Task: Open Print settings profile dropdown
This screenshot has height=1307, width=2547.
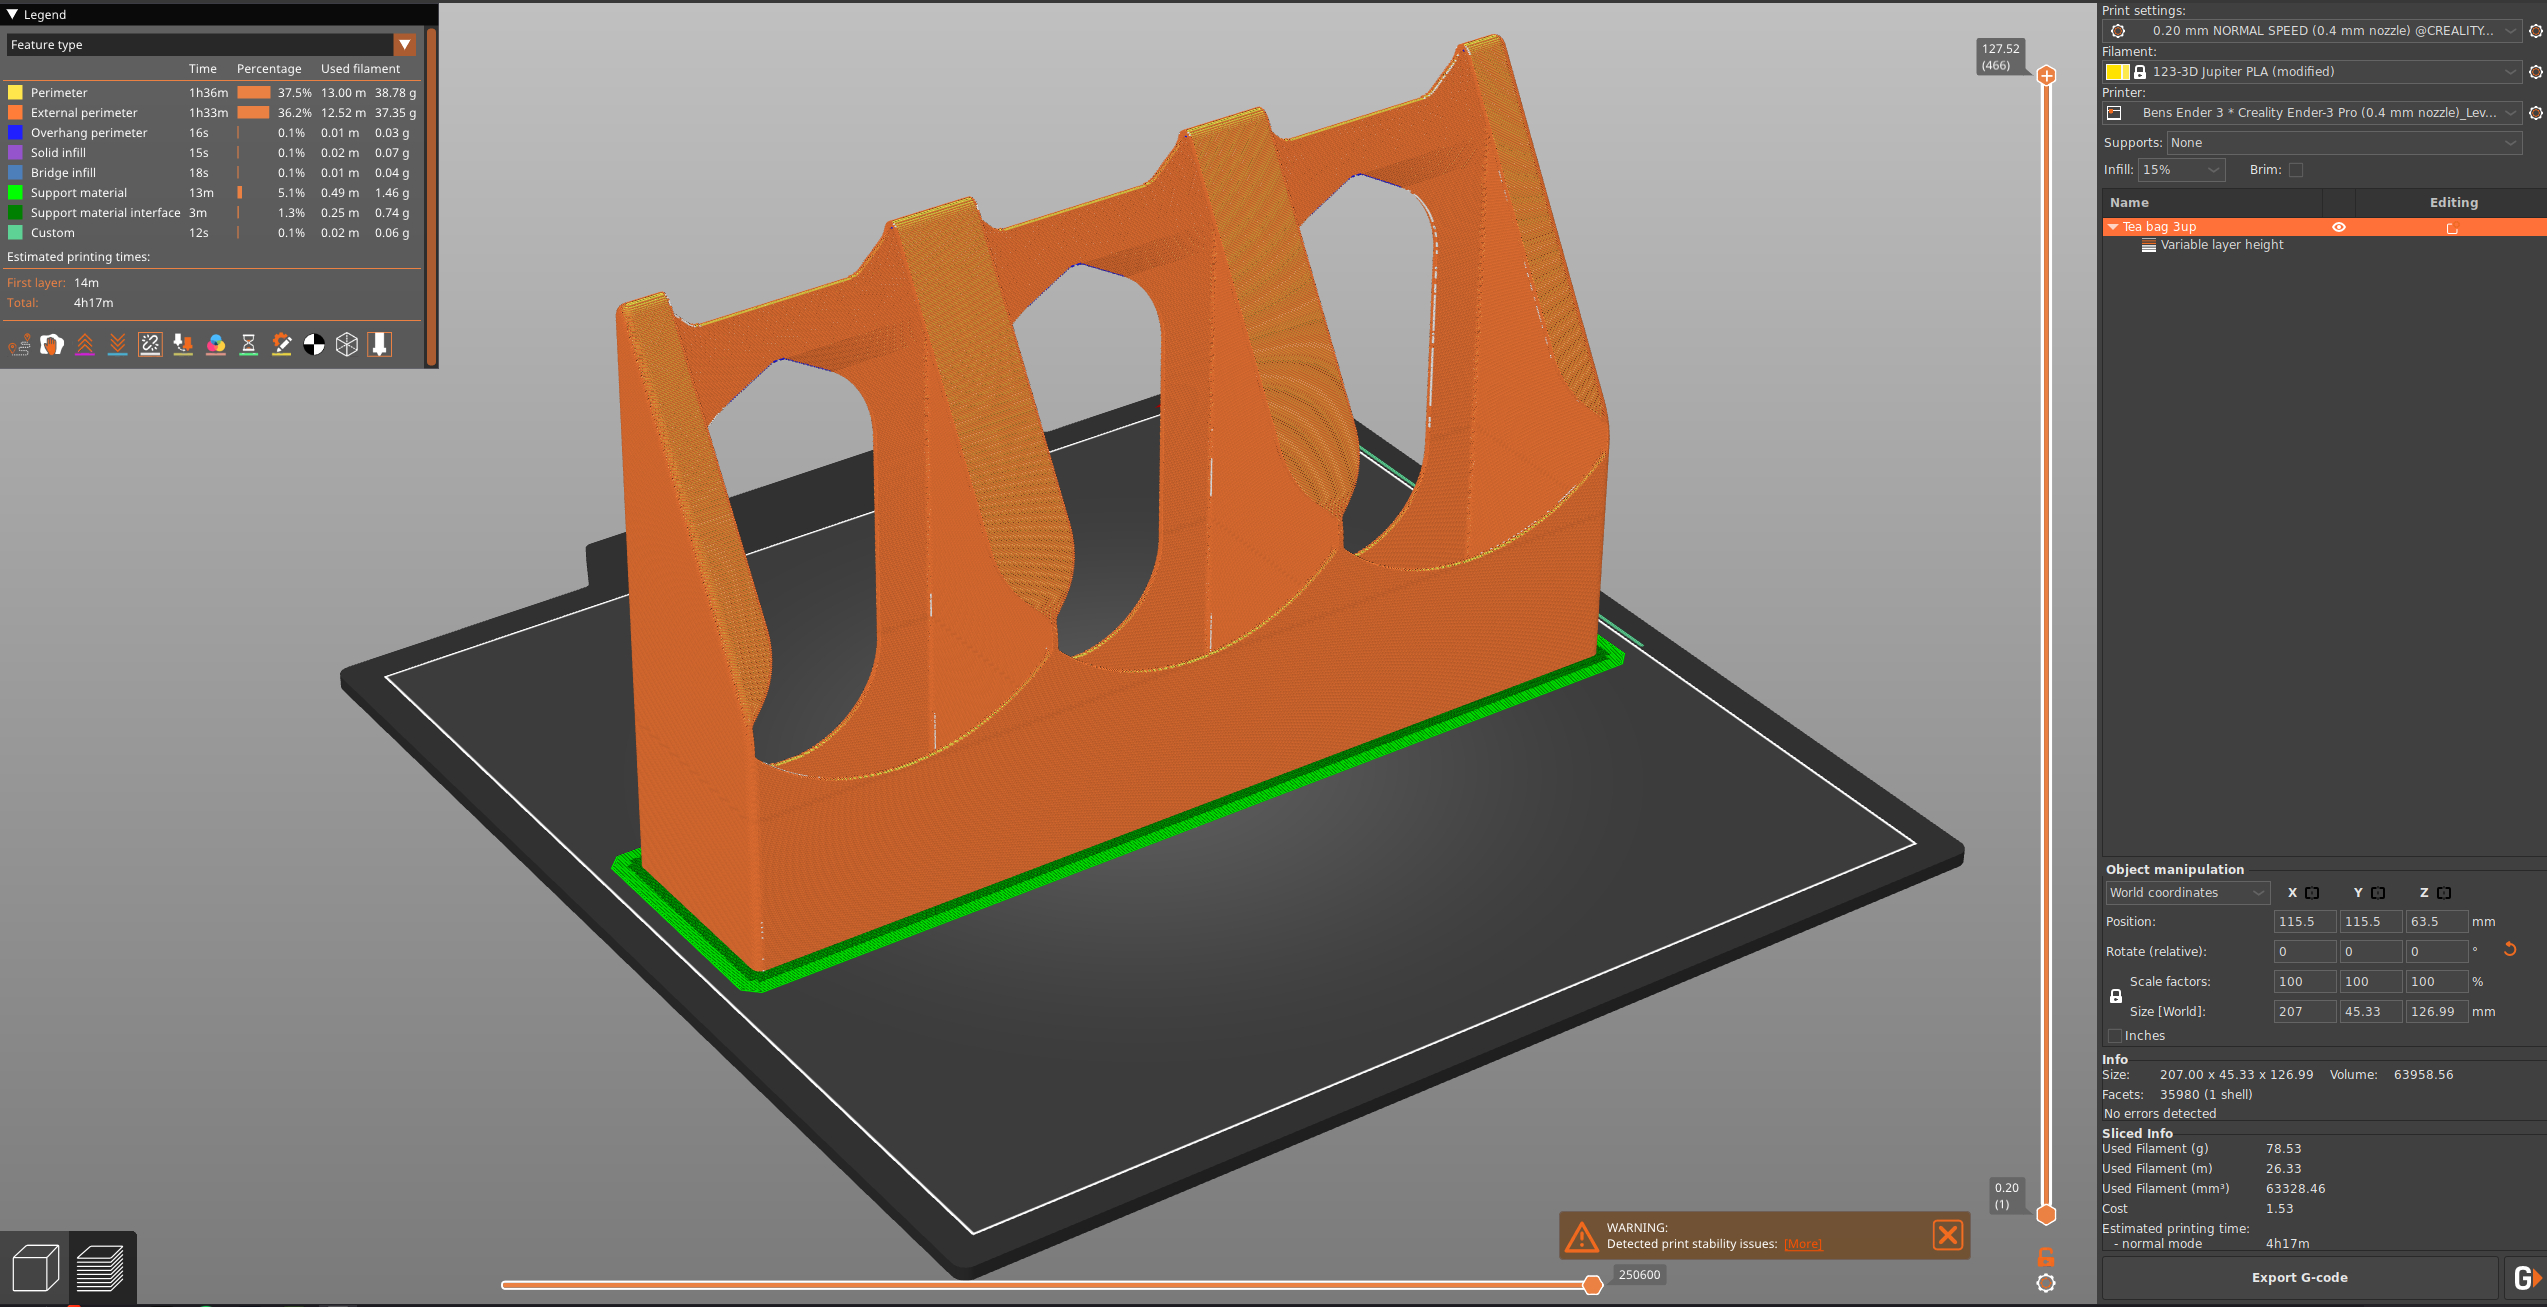Action: click(x=2314, y=31)
